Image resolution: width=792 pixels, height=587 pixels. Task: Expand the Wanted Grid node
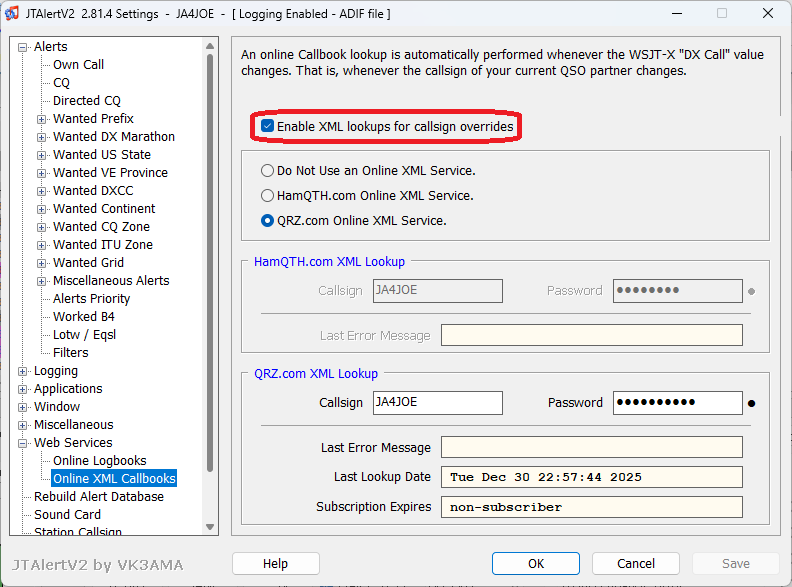tap(41, 263)
